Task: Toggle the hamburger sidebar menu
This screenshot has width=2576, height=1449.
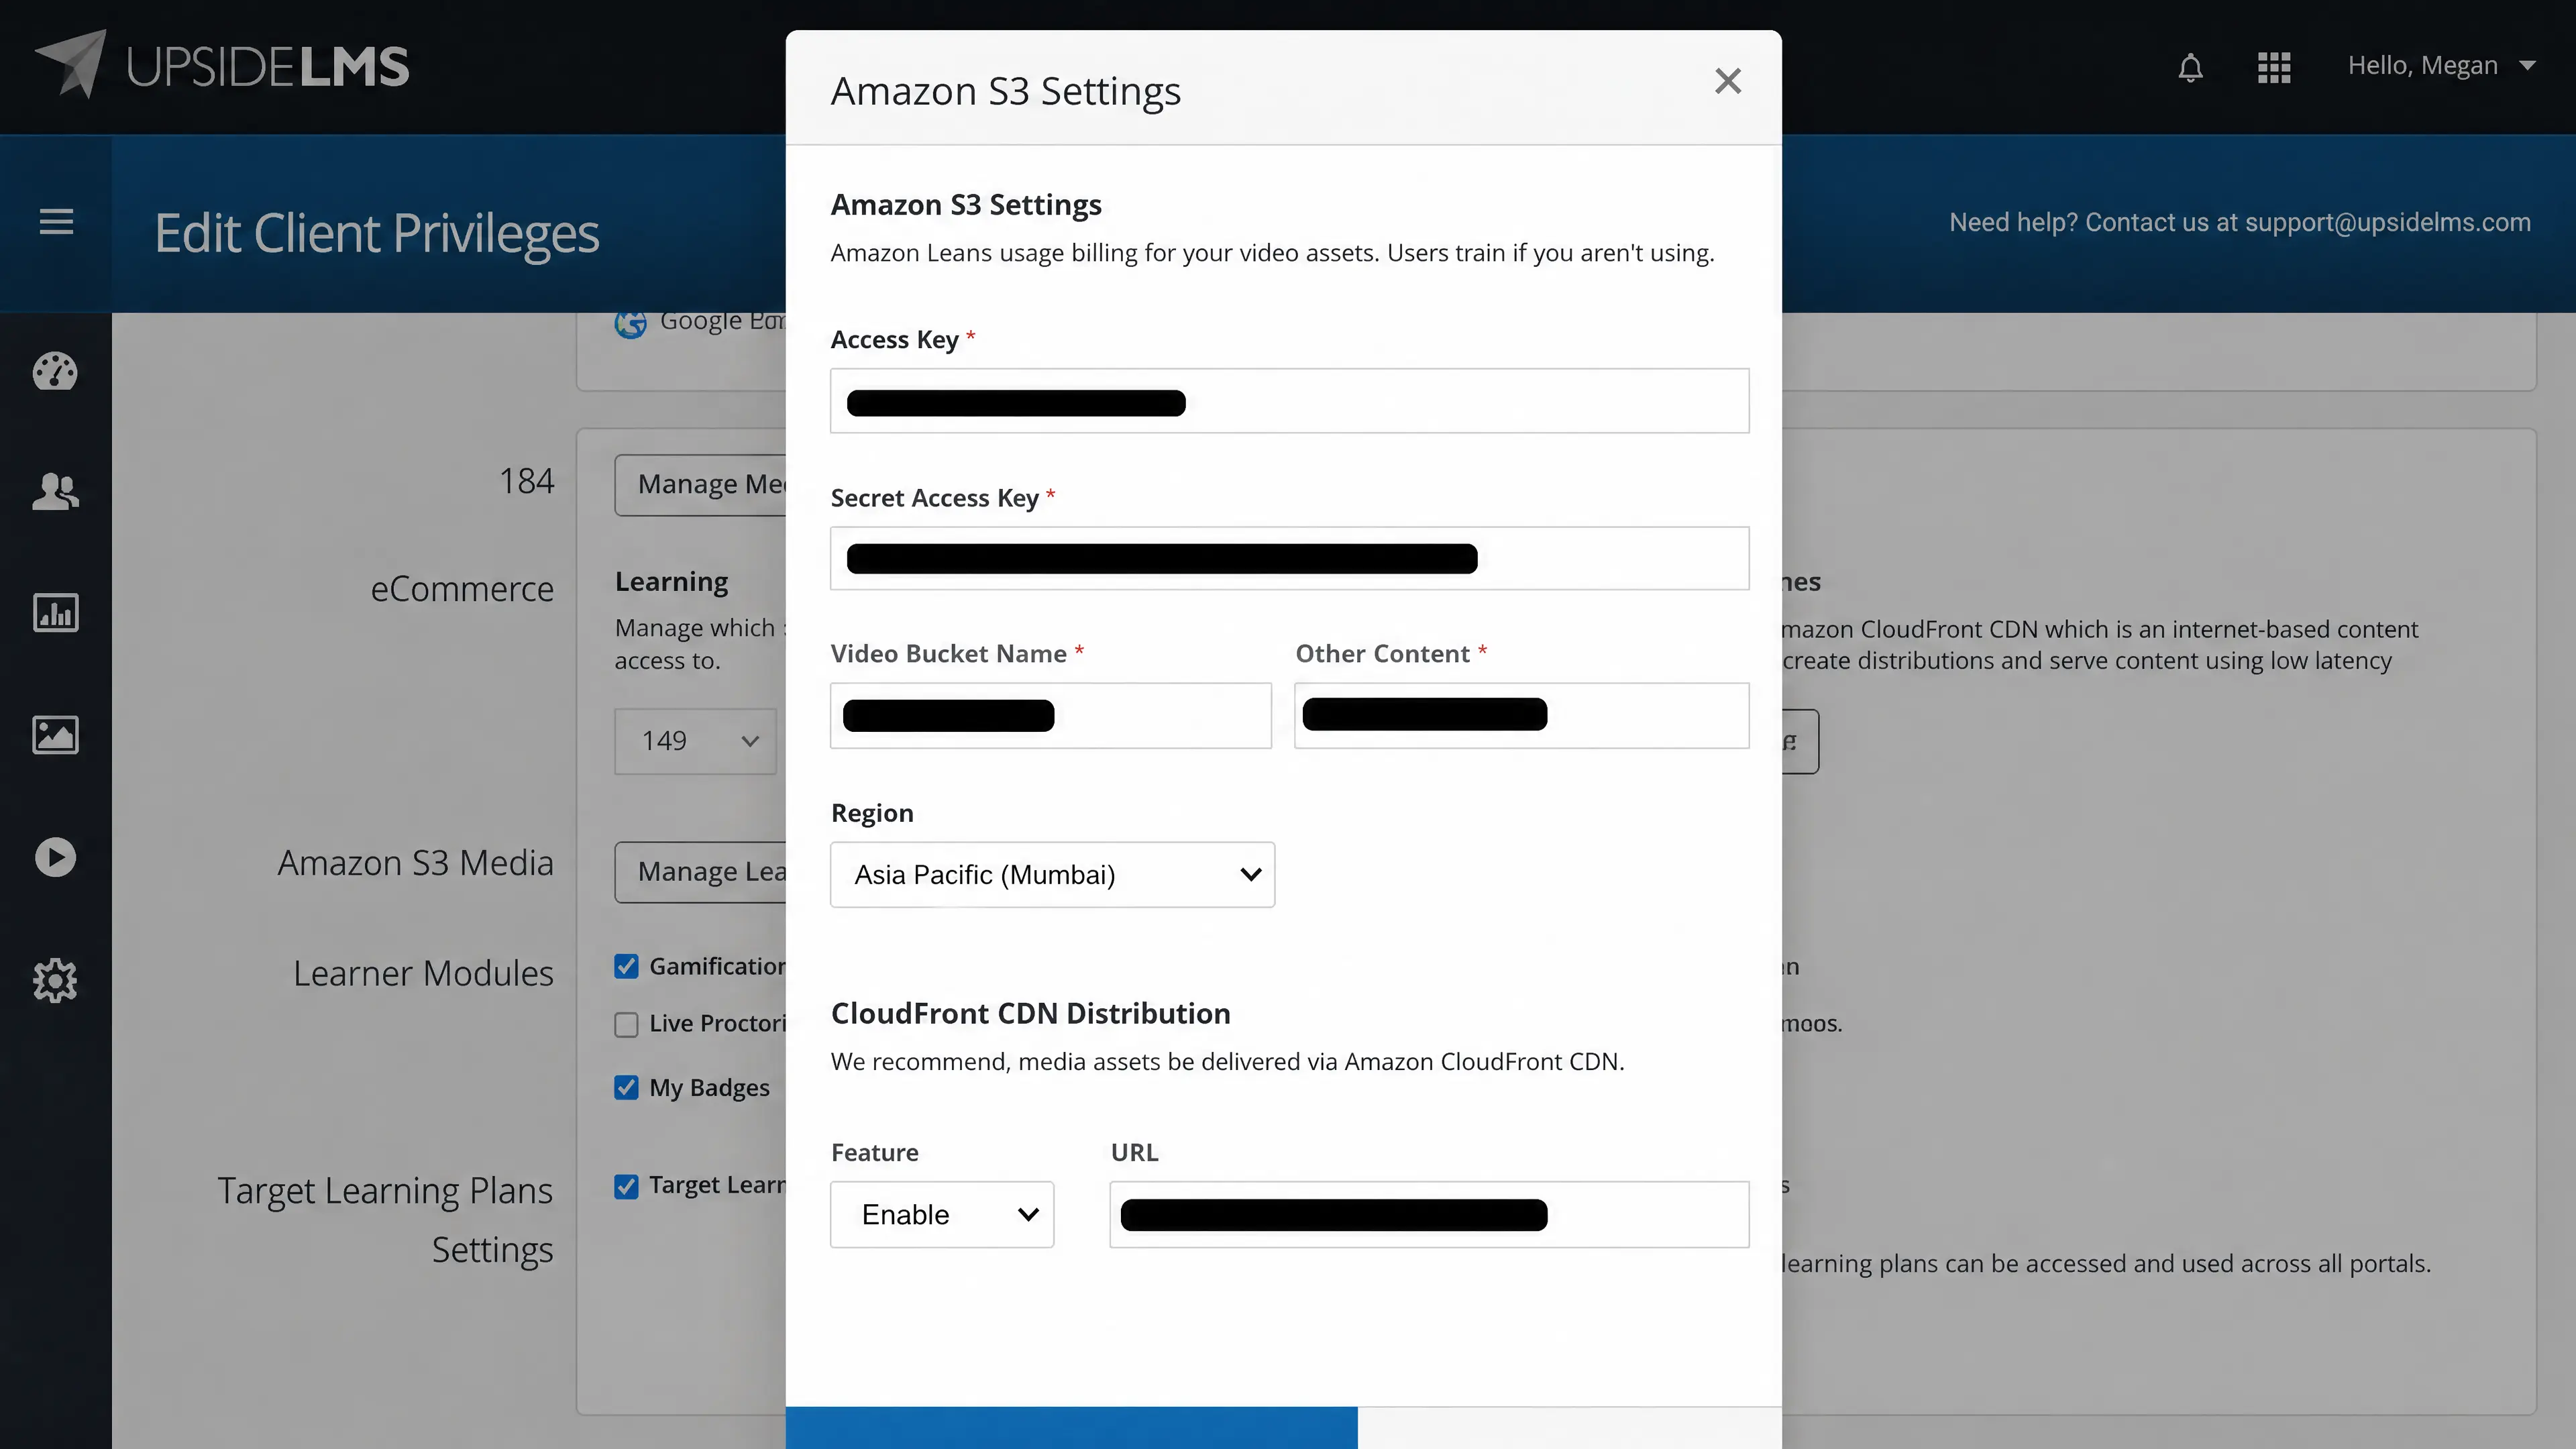Action: click(56, 222)
